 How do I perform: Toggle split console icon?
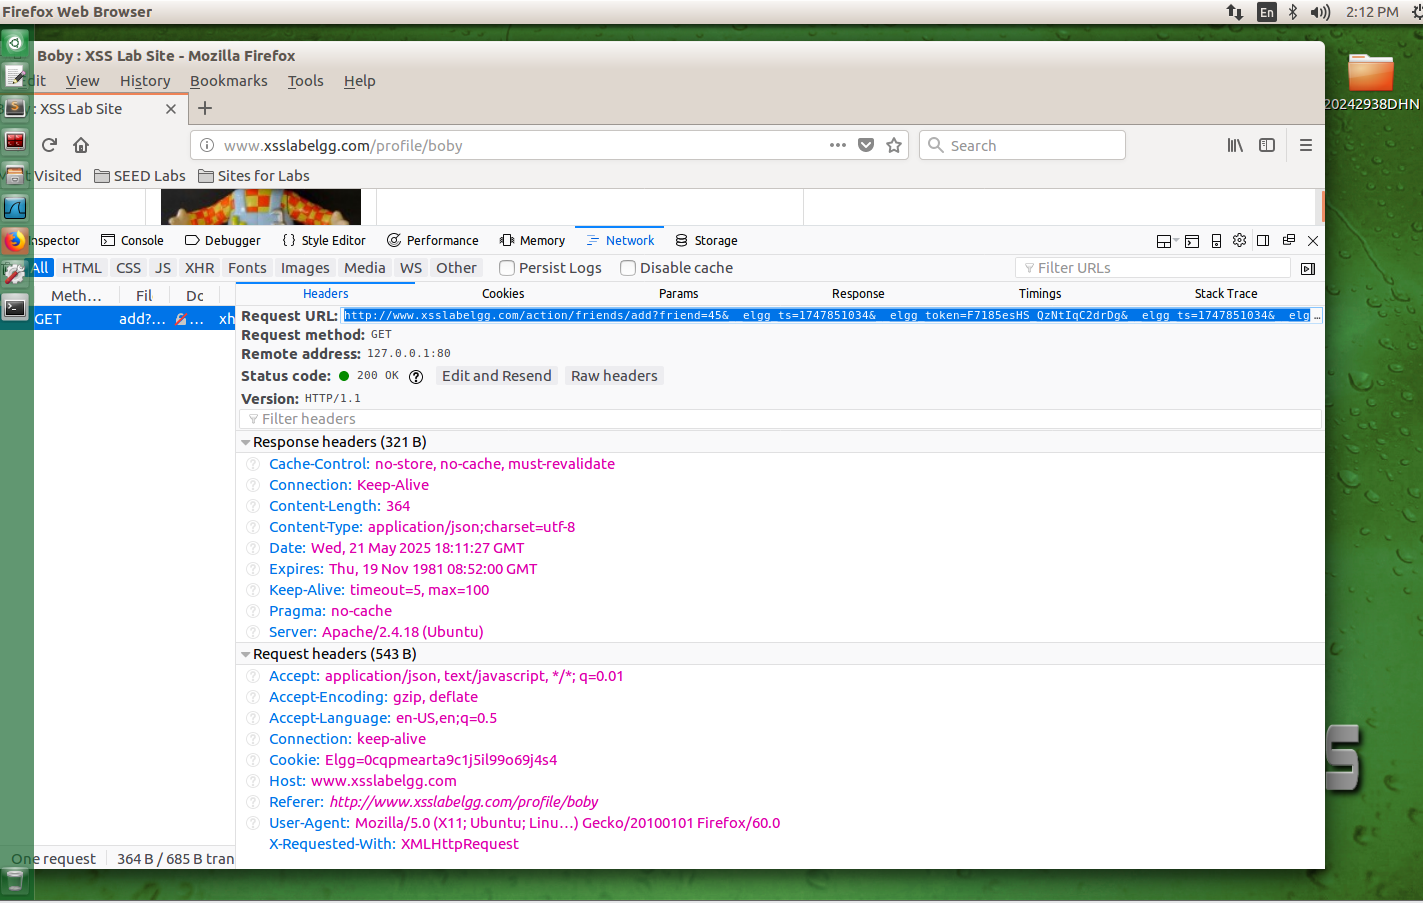(1191, 241)
